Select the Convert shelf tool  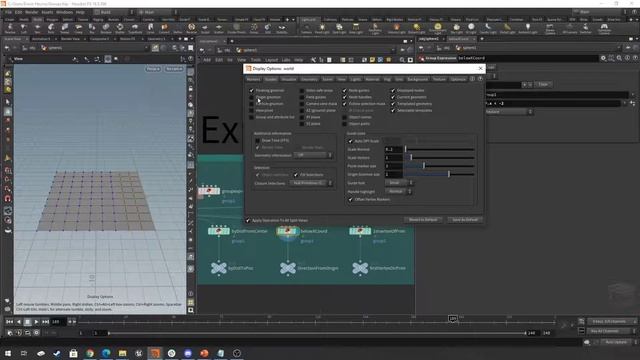coord(164,29)
